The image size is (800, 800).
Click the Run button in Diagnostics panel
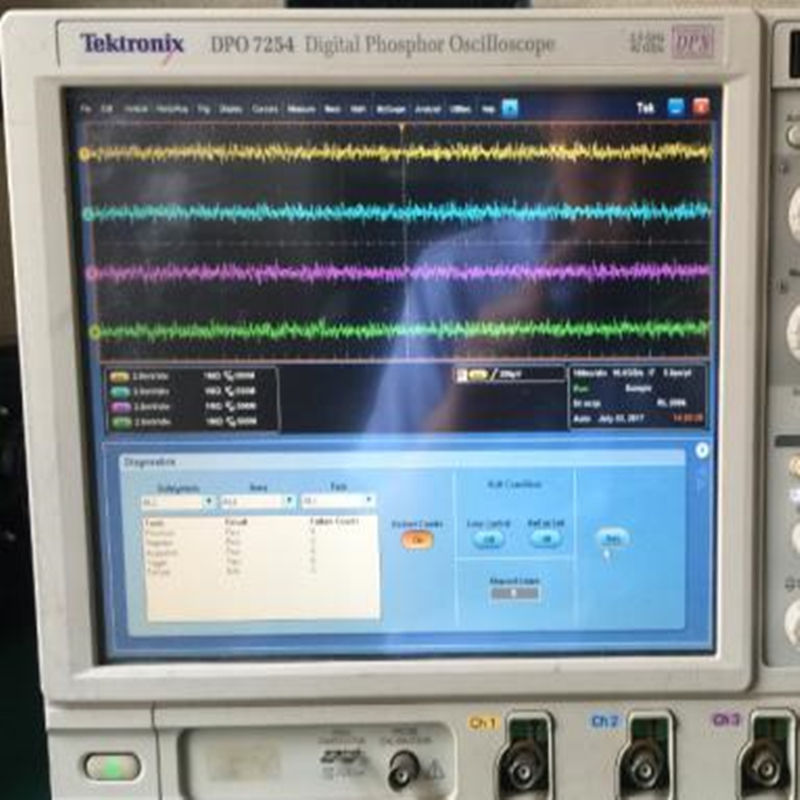(612, 538)
